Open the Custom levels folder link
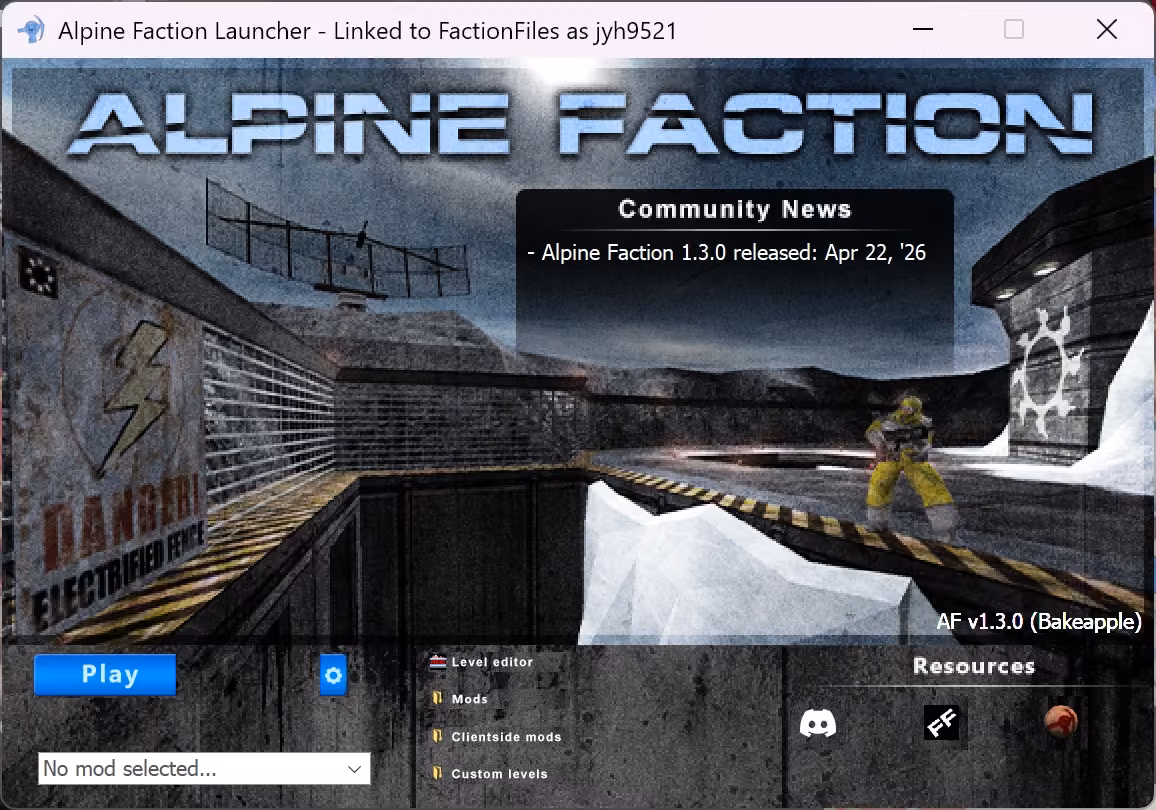 click(499, 773)
